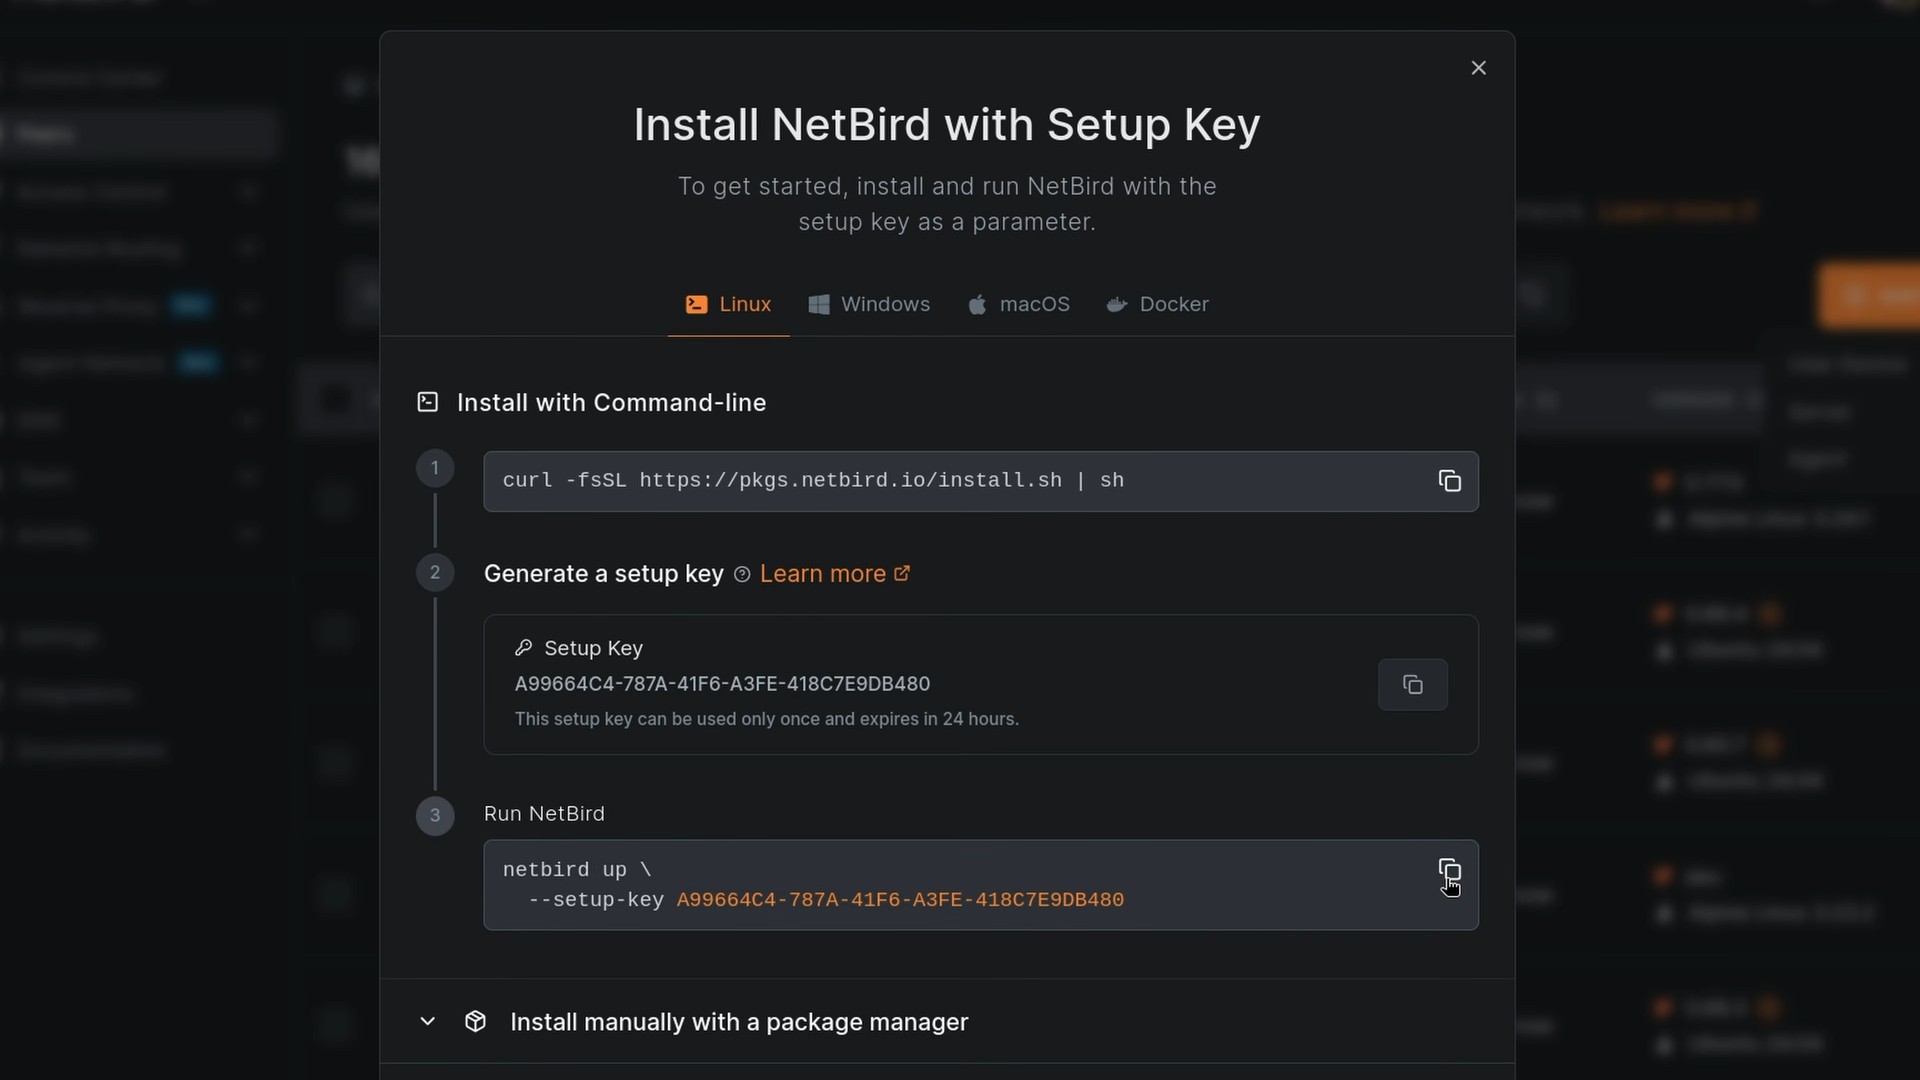Click the help icon beside Generate a setup key
This screenshot has width=1920, height=1080.
[x=742, y=574]
